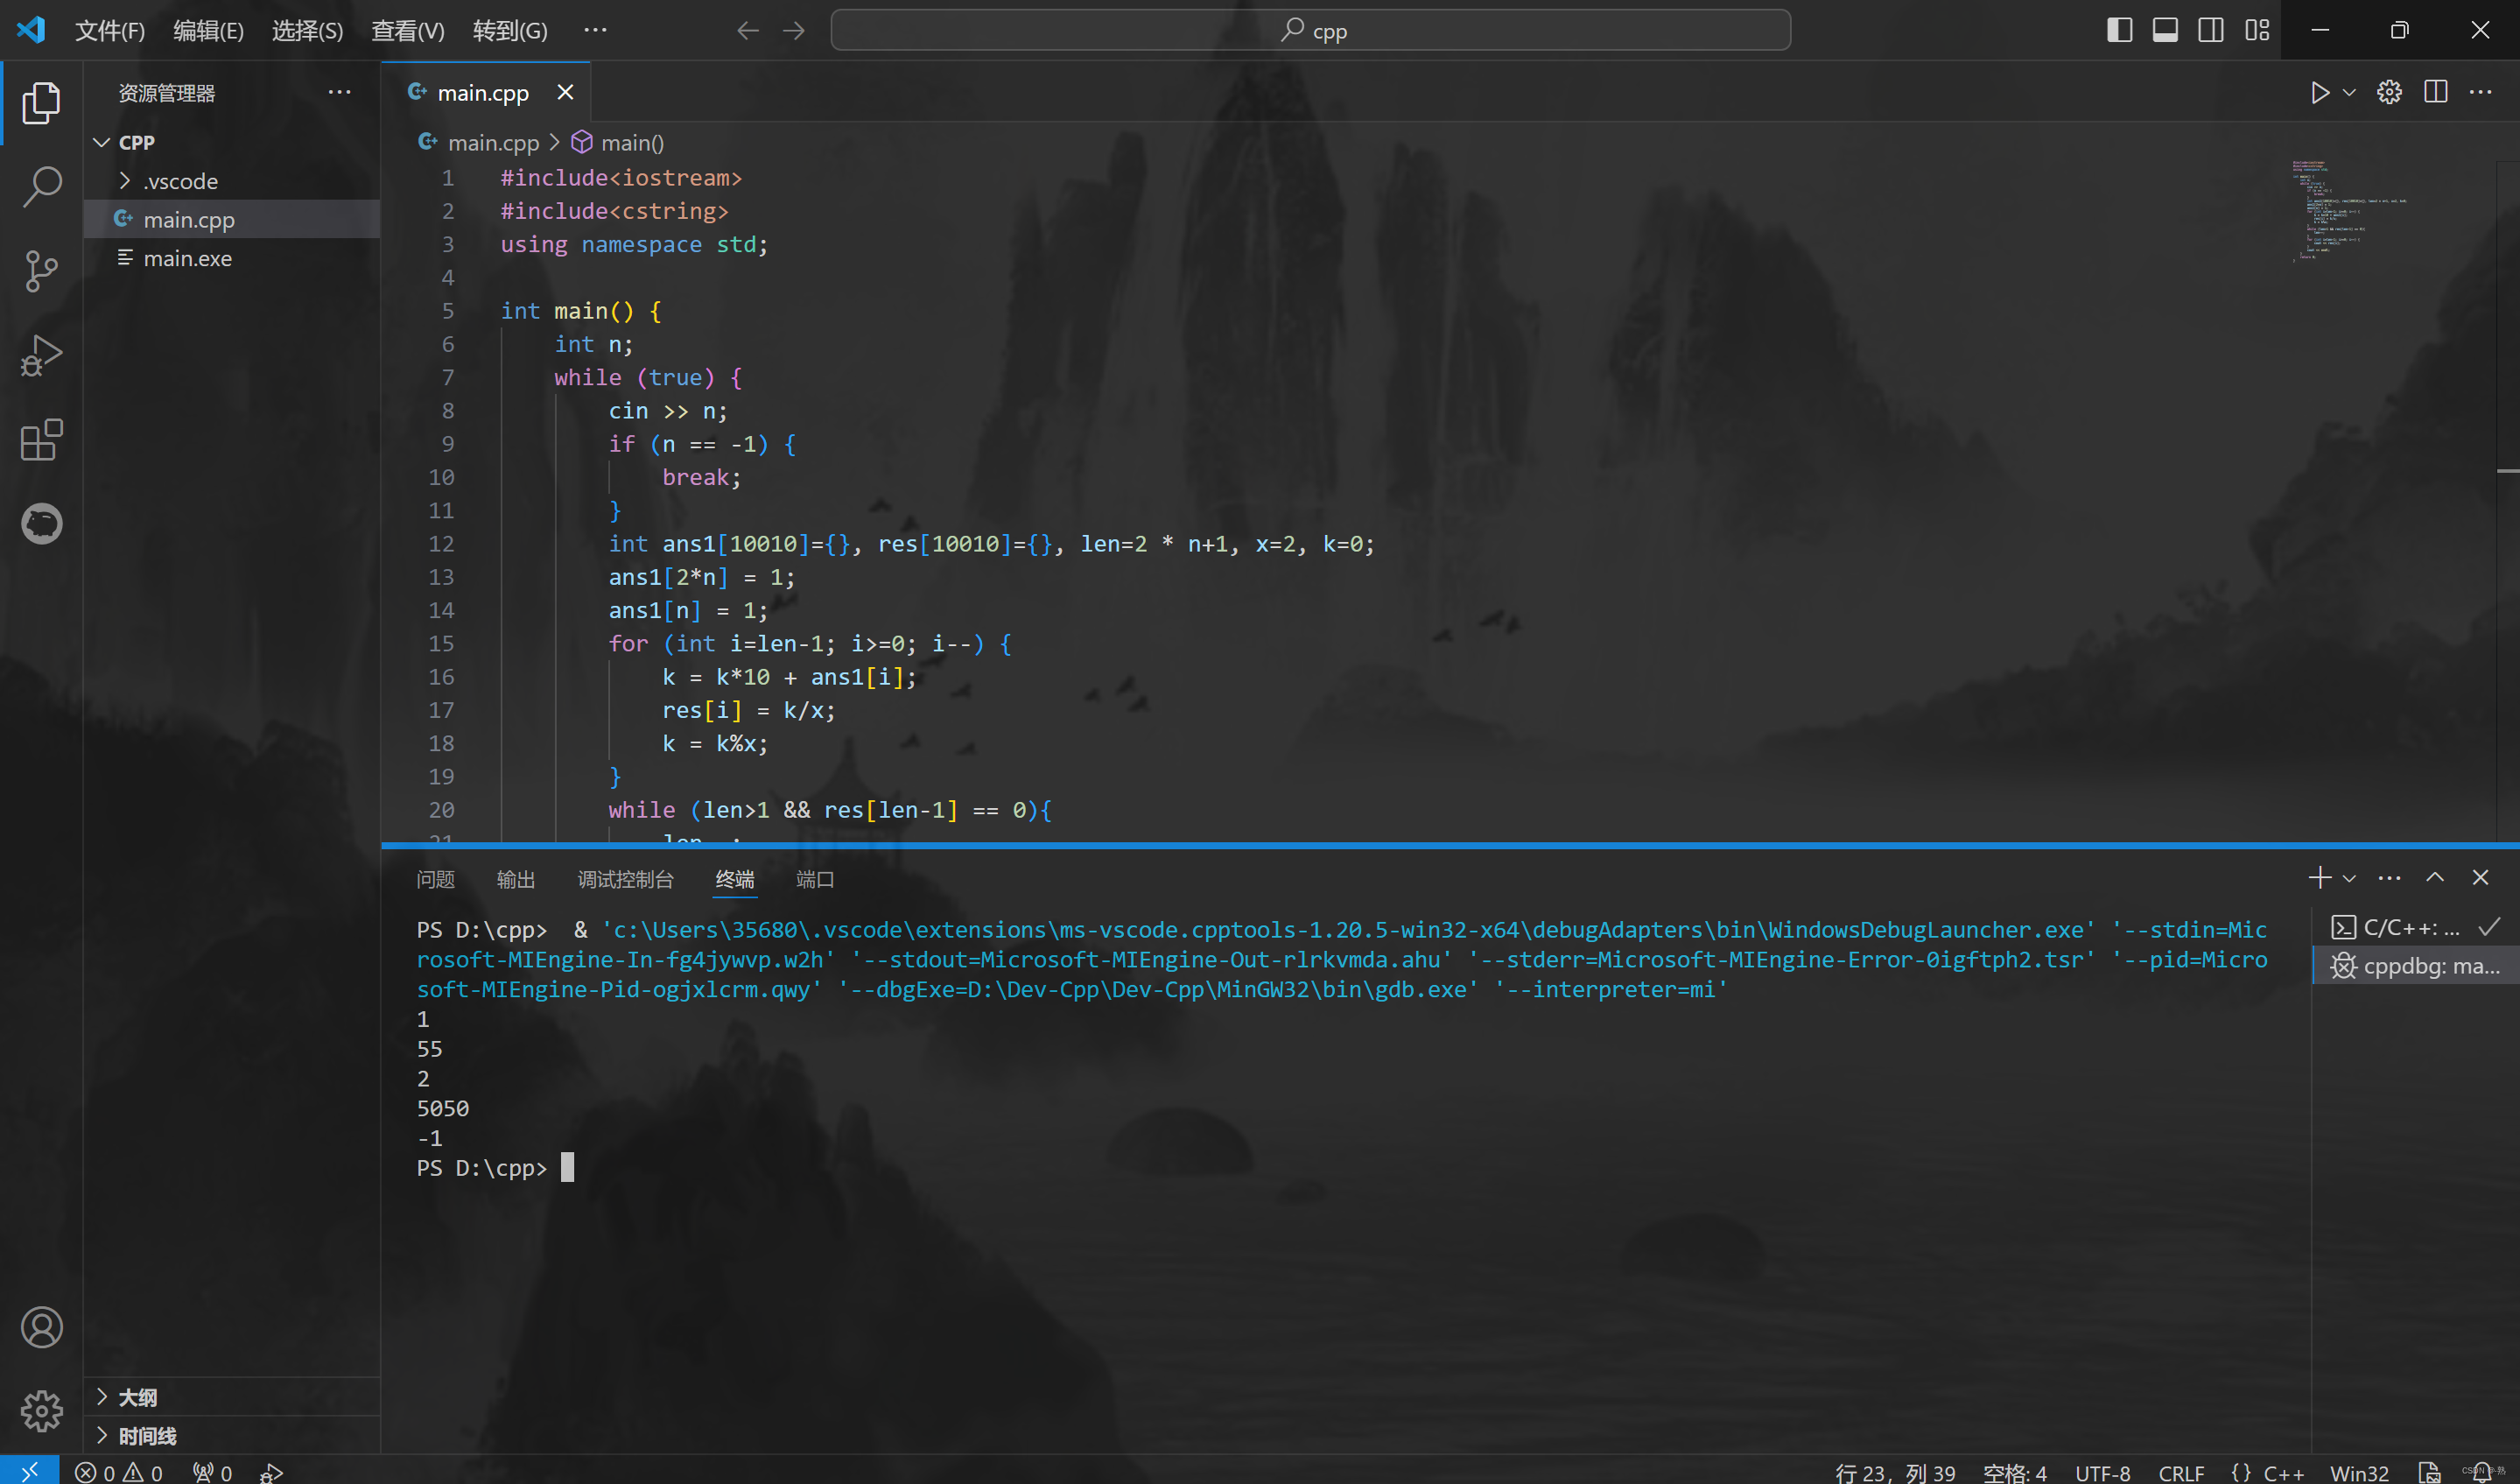Close the bottom panel
The image size is (2520, 1484).
coord(2481,877)
